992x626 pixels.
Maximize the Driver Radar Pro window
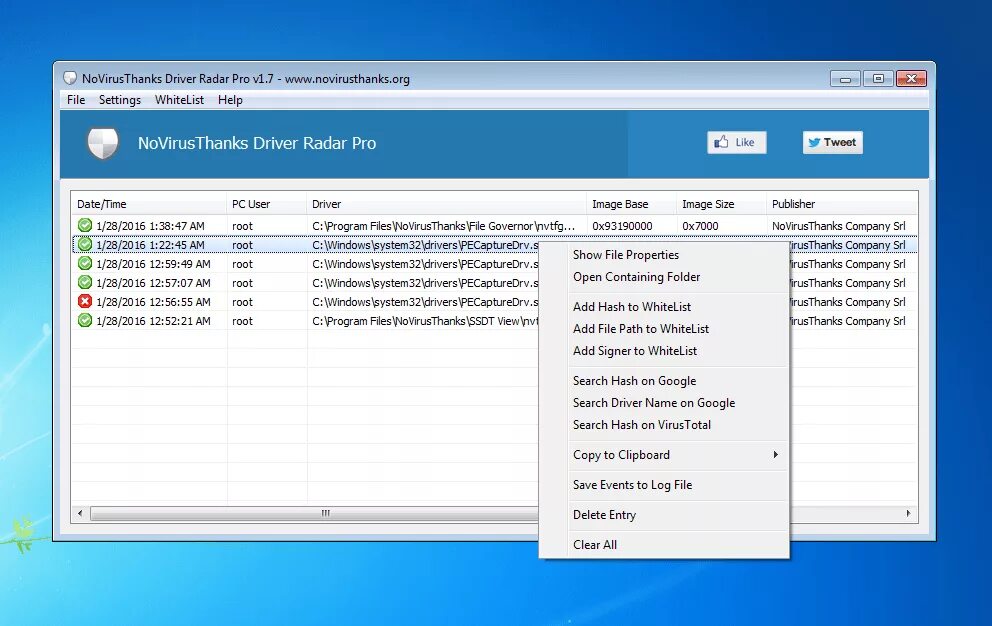[x=877, y=78]
